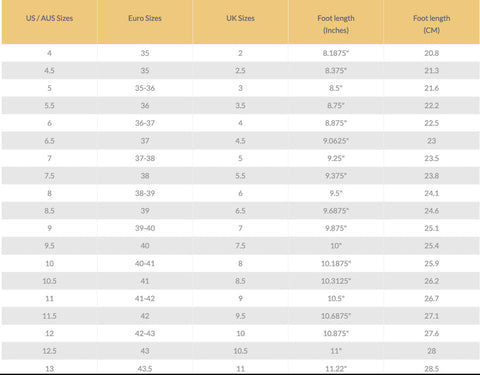Click the 23.5 CM foot length cell
The width and height of the screenshot is (480, 375).
pyautogui.click(x=431, y=158)
